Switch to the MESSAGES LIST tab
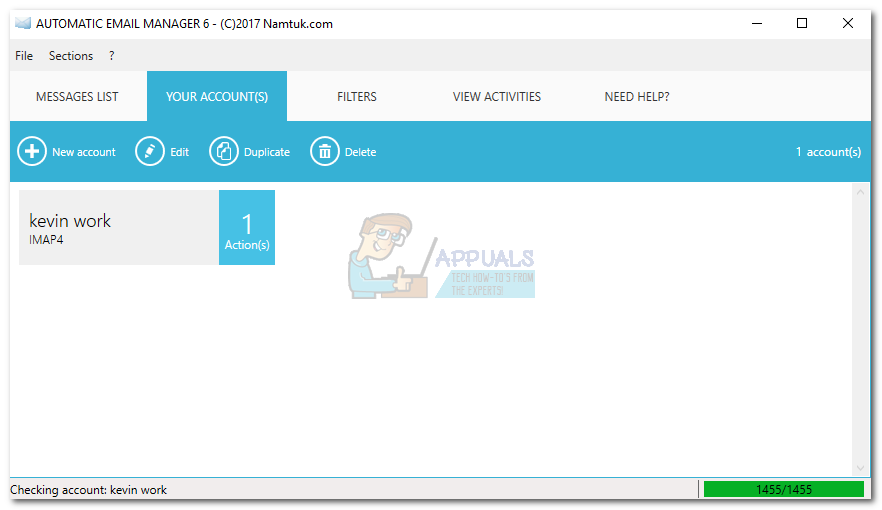This screenshot has width=882, height=510. [x=78, y=96]
